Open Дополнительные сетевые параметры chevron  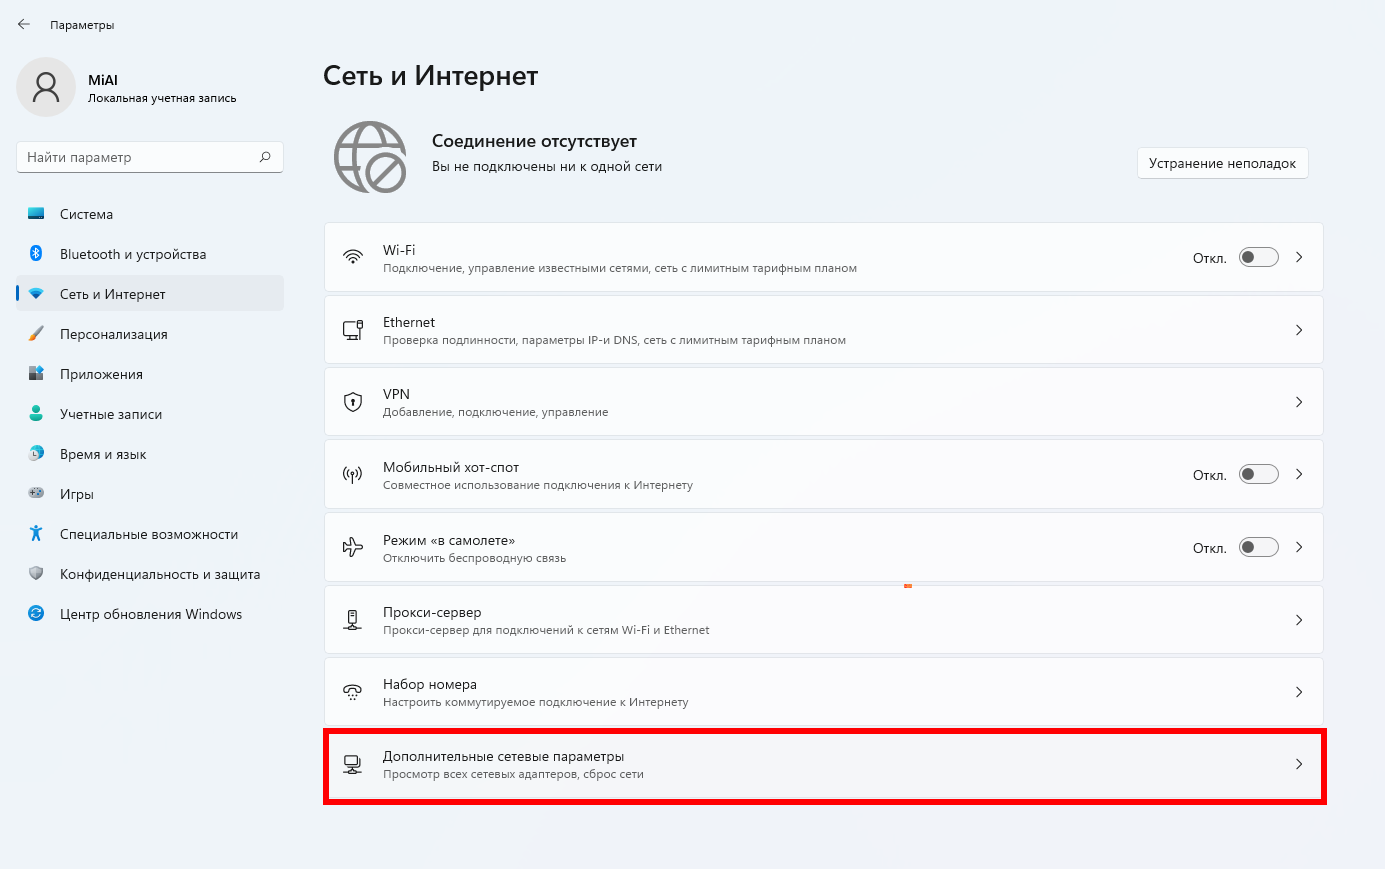[x=1299, y=764]
